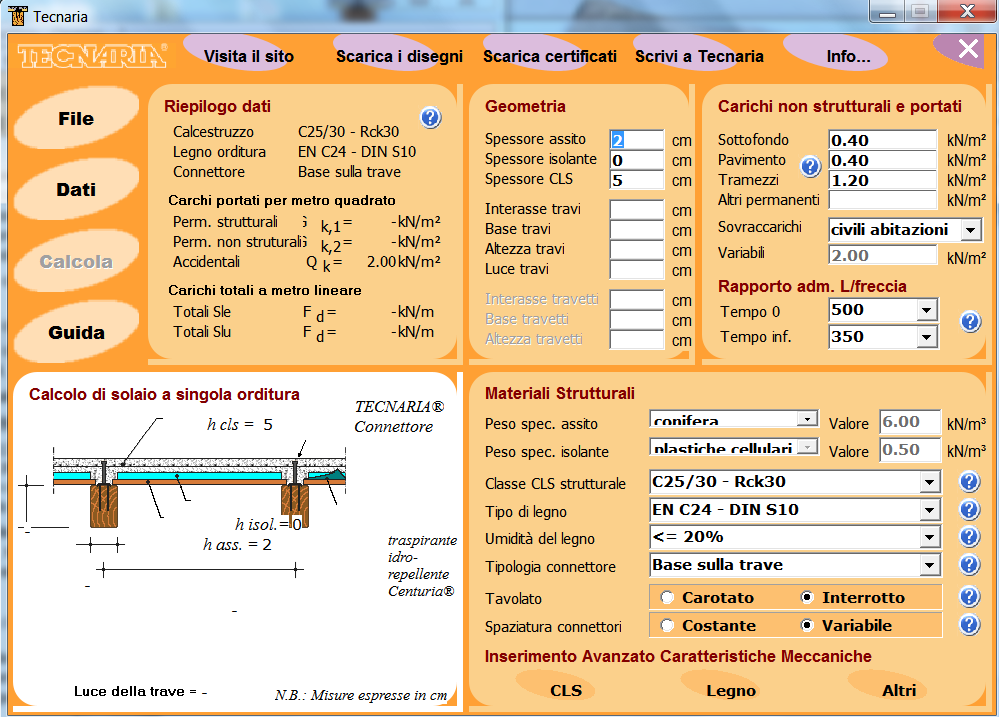Click the Tecnaria title bar app icon
The width and height of the screenshot is (999, 717).
pyautogui.click(x=18, y=16)
